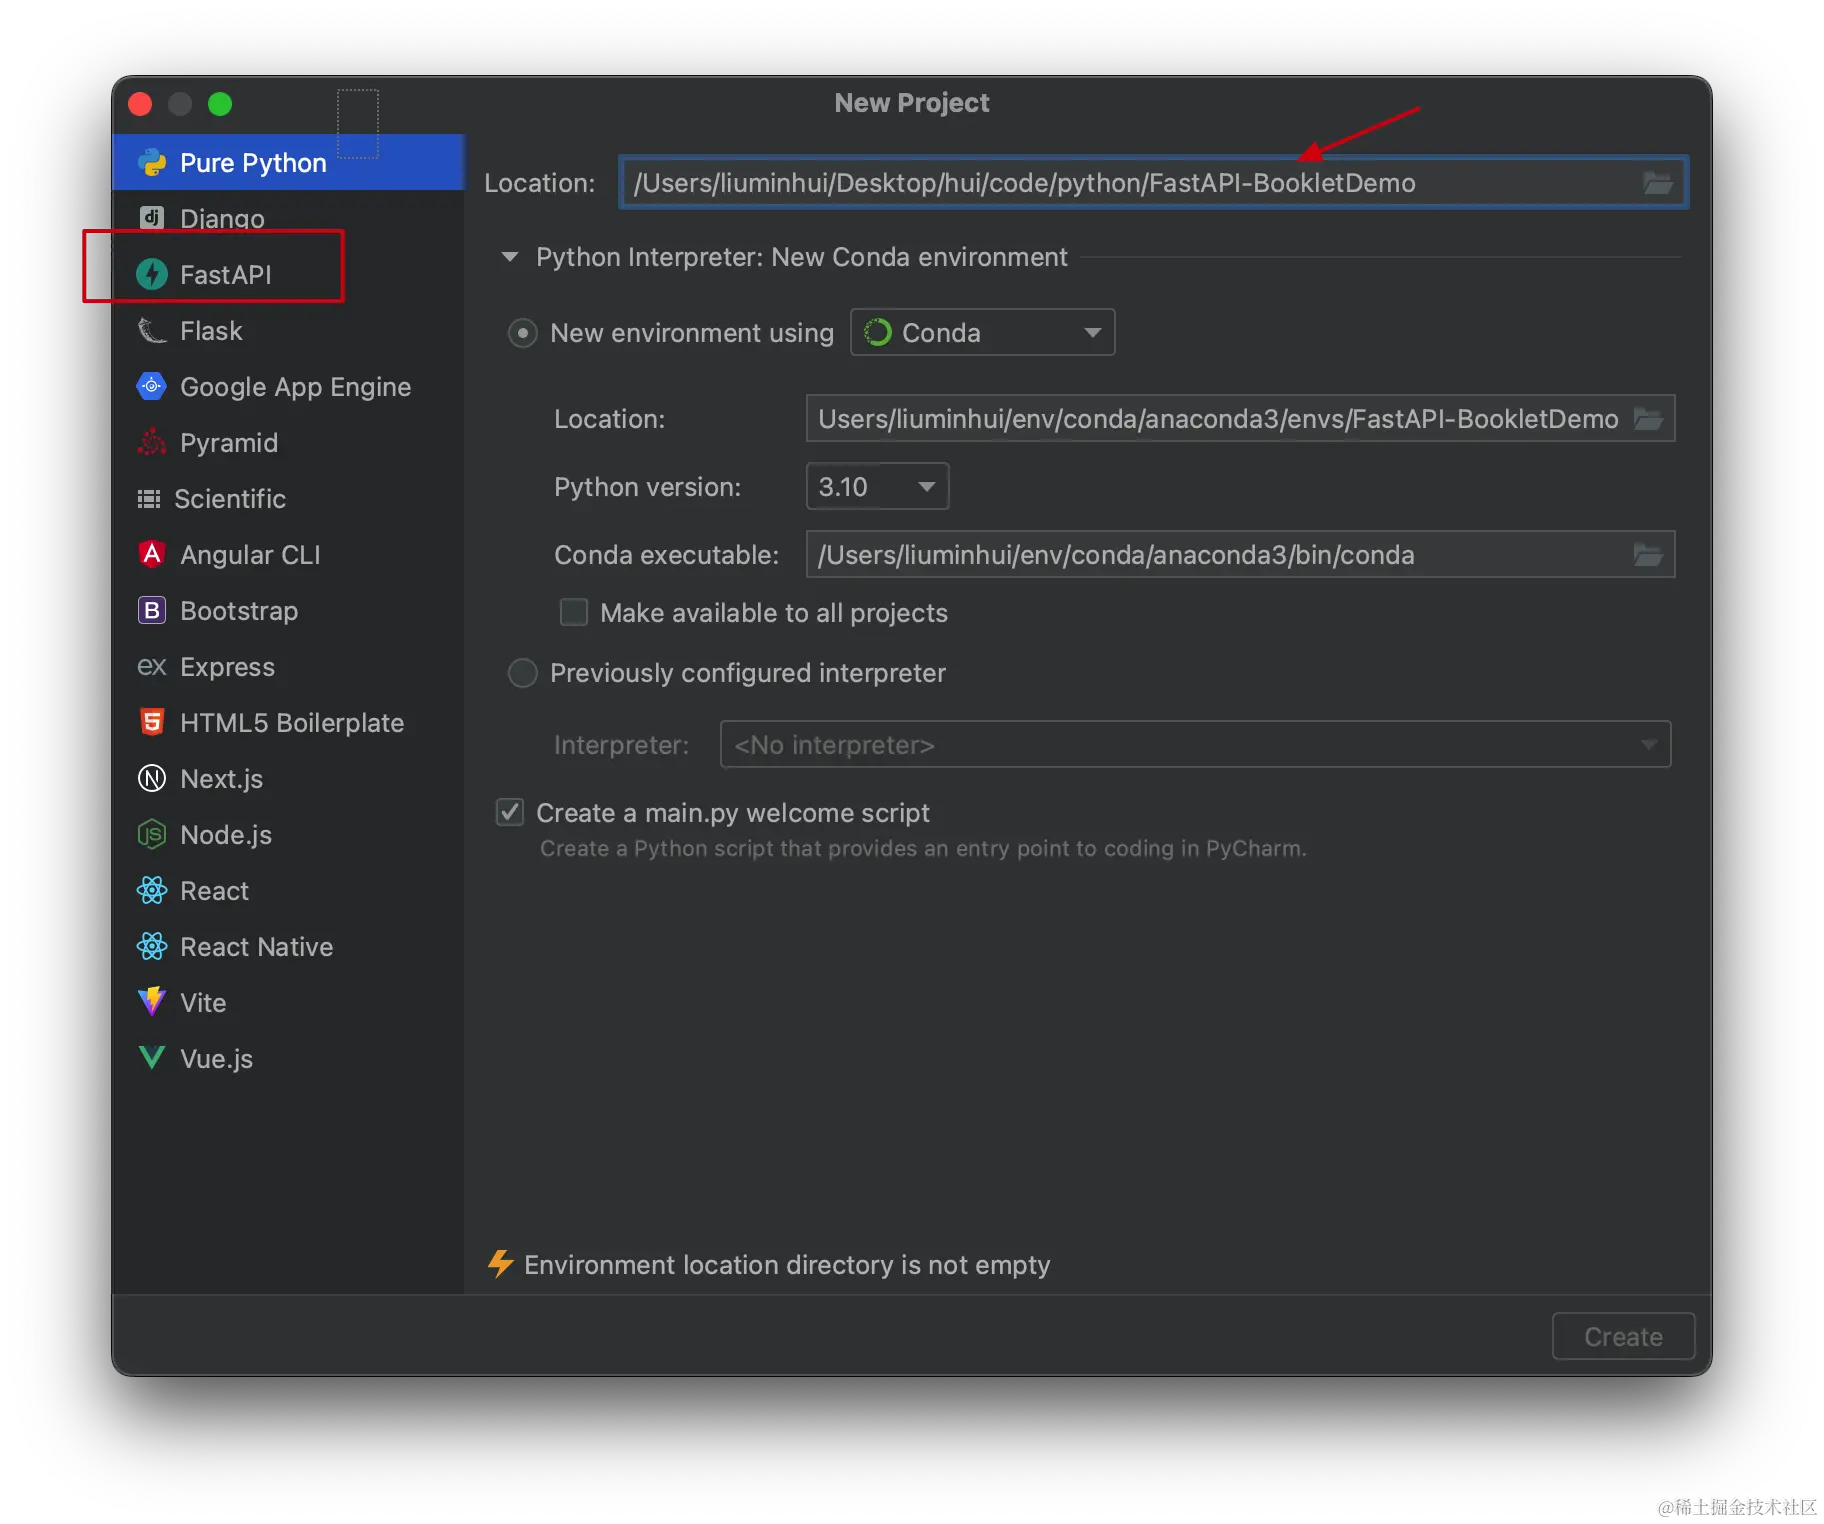The image size is (1824, 1524).
Task: Click the Google App Engine icon
Action: coord(152,386)
